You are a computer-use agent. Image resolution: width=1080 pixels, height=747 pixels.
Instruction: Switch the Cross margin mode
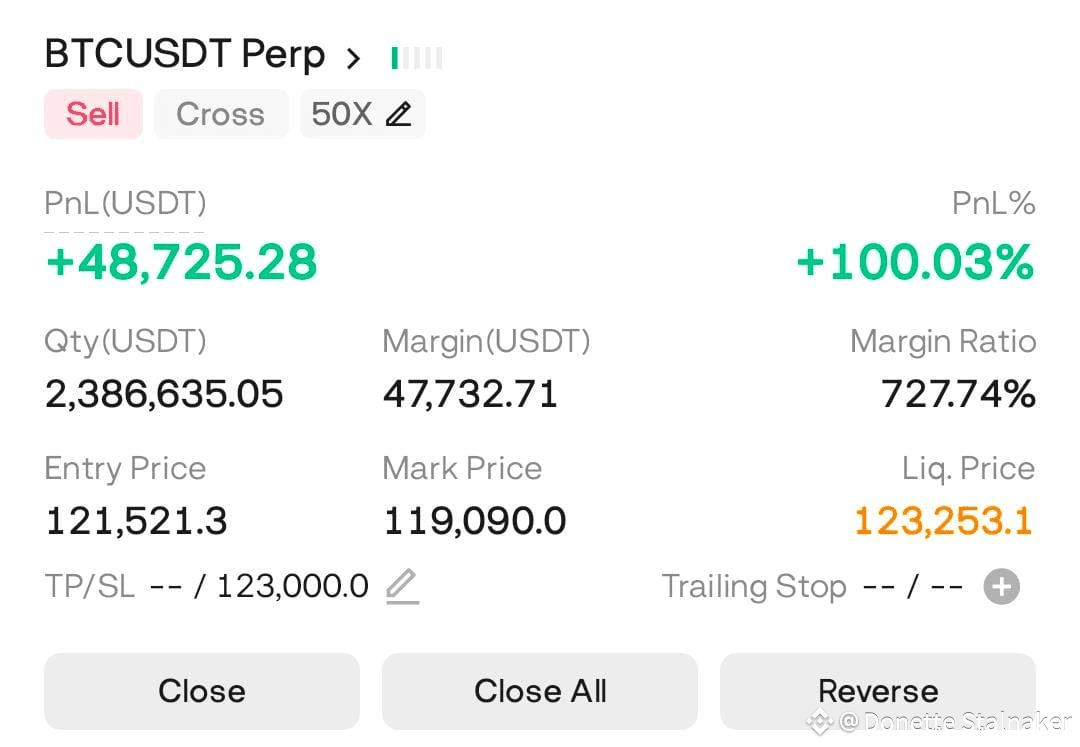tap(220, 114)
